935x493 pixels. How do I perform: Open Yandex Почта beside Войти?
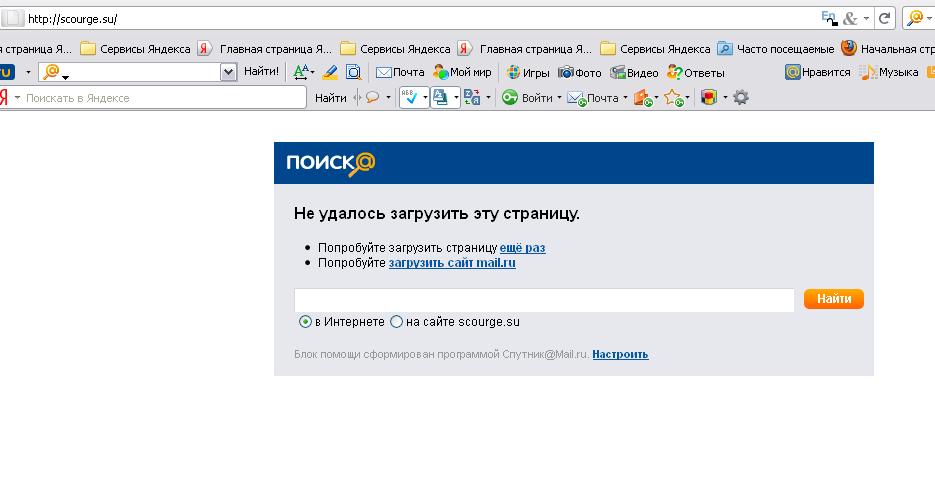tap(593, 98)
